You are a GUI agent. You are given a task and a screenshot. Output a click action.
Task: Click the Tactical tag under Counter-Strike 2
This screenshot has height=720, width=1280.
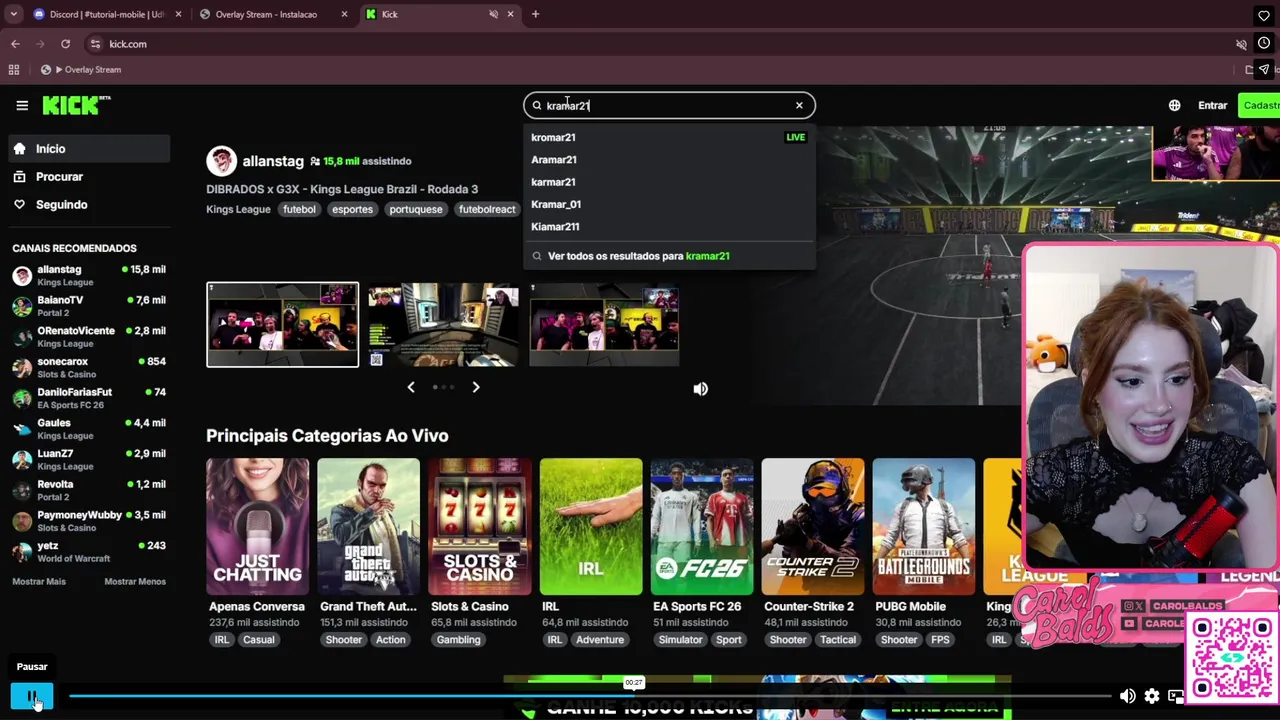(838, 640)
